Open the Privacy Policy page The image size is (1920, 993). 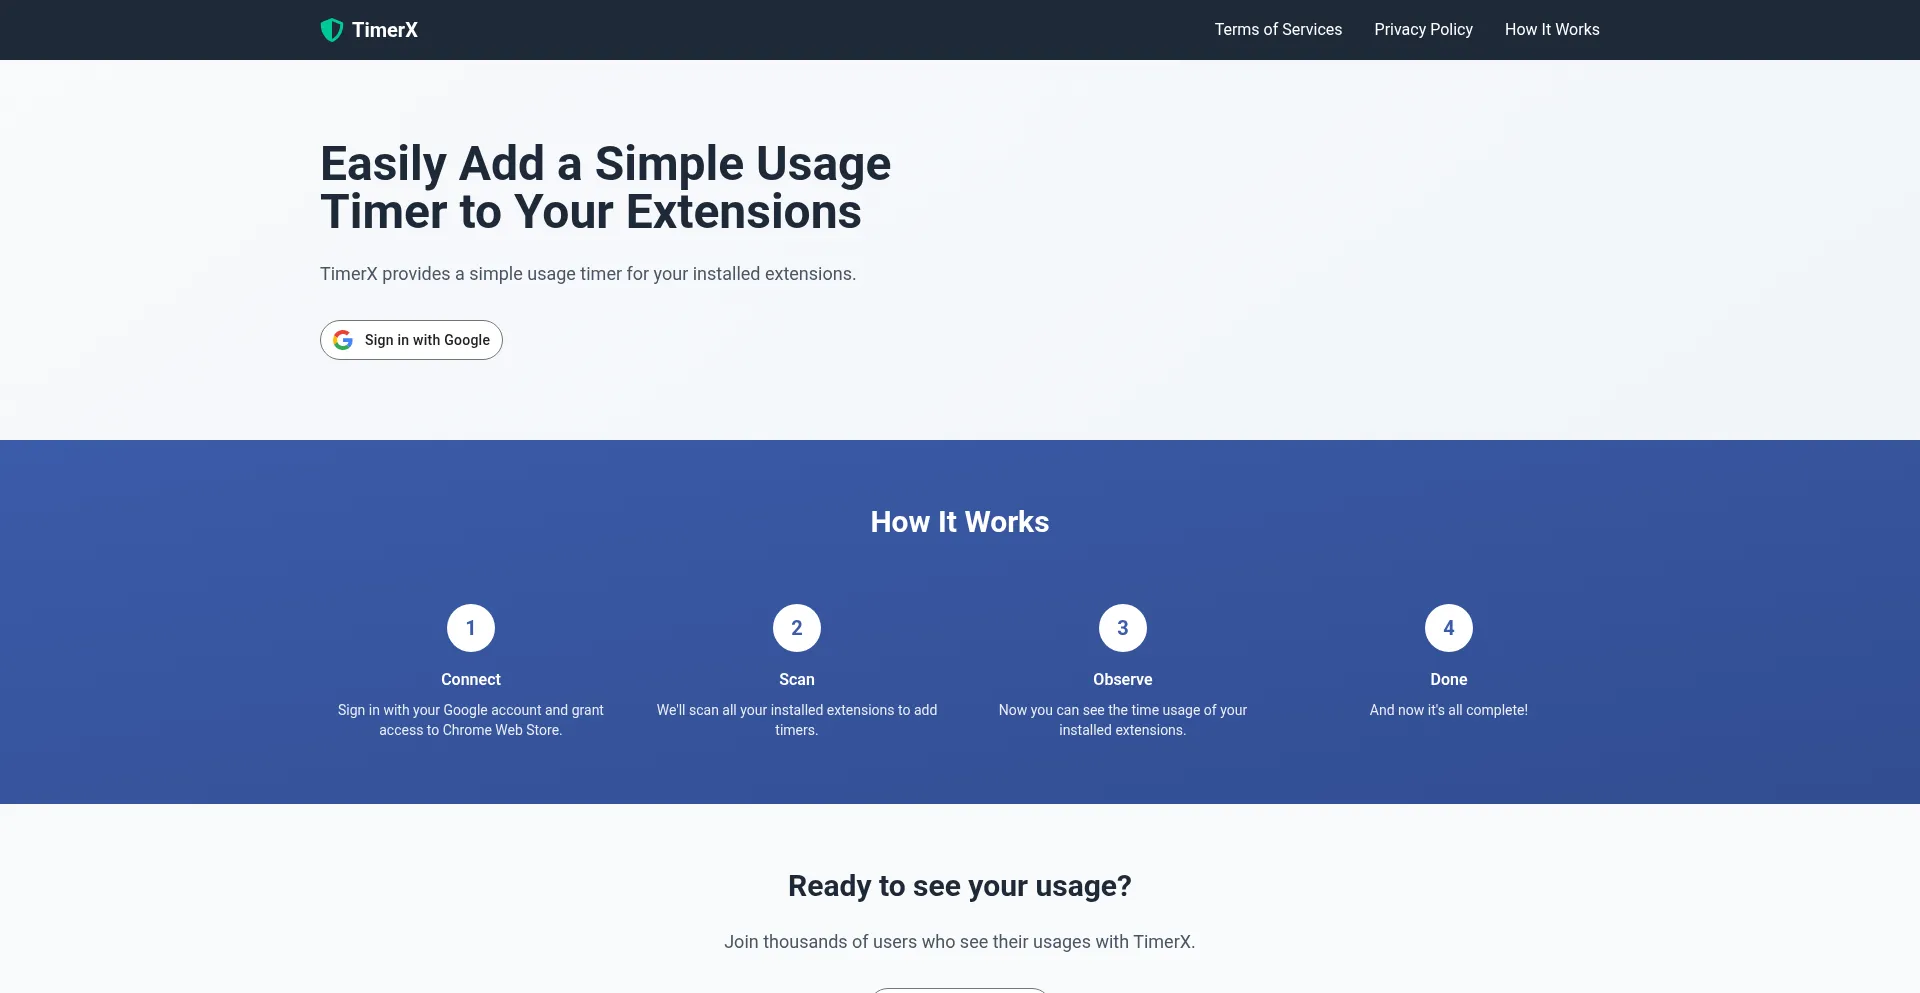(1423, 30)
